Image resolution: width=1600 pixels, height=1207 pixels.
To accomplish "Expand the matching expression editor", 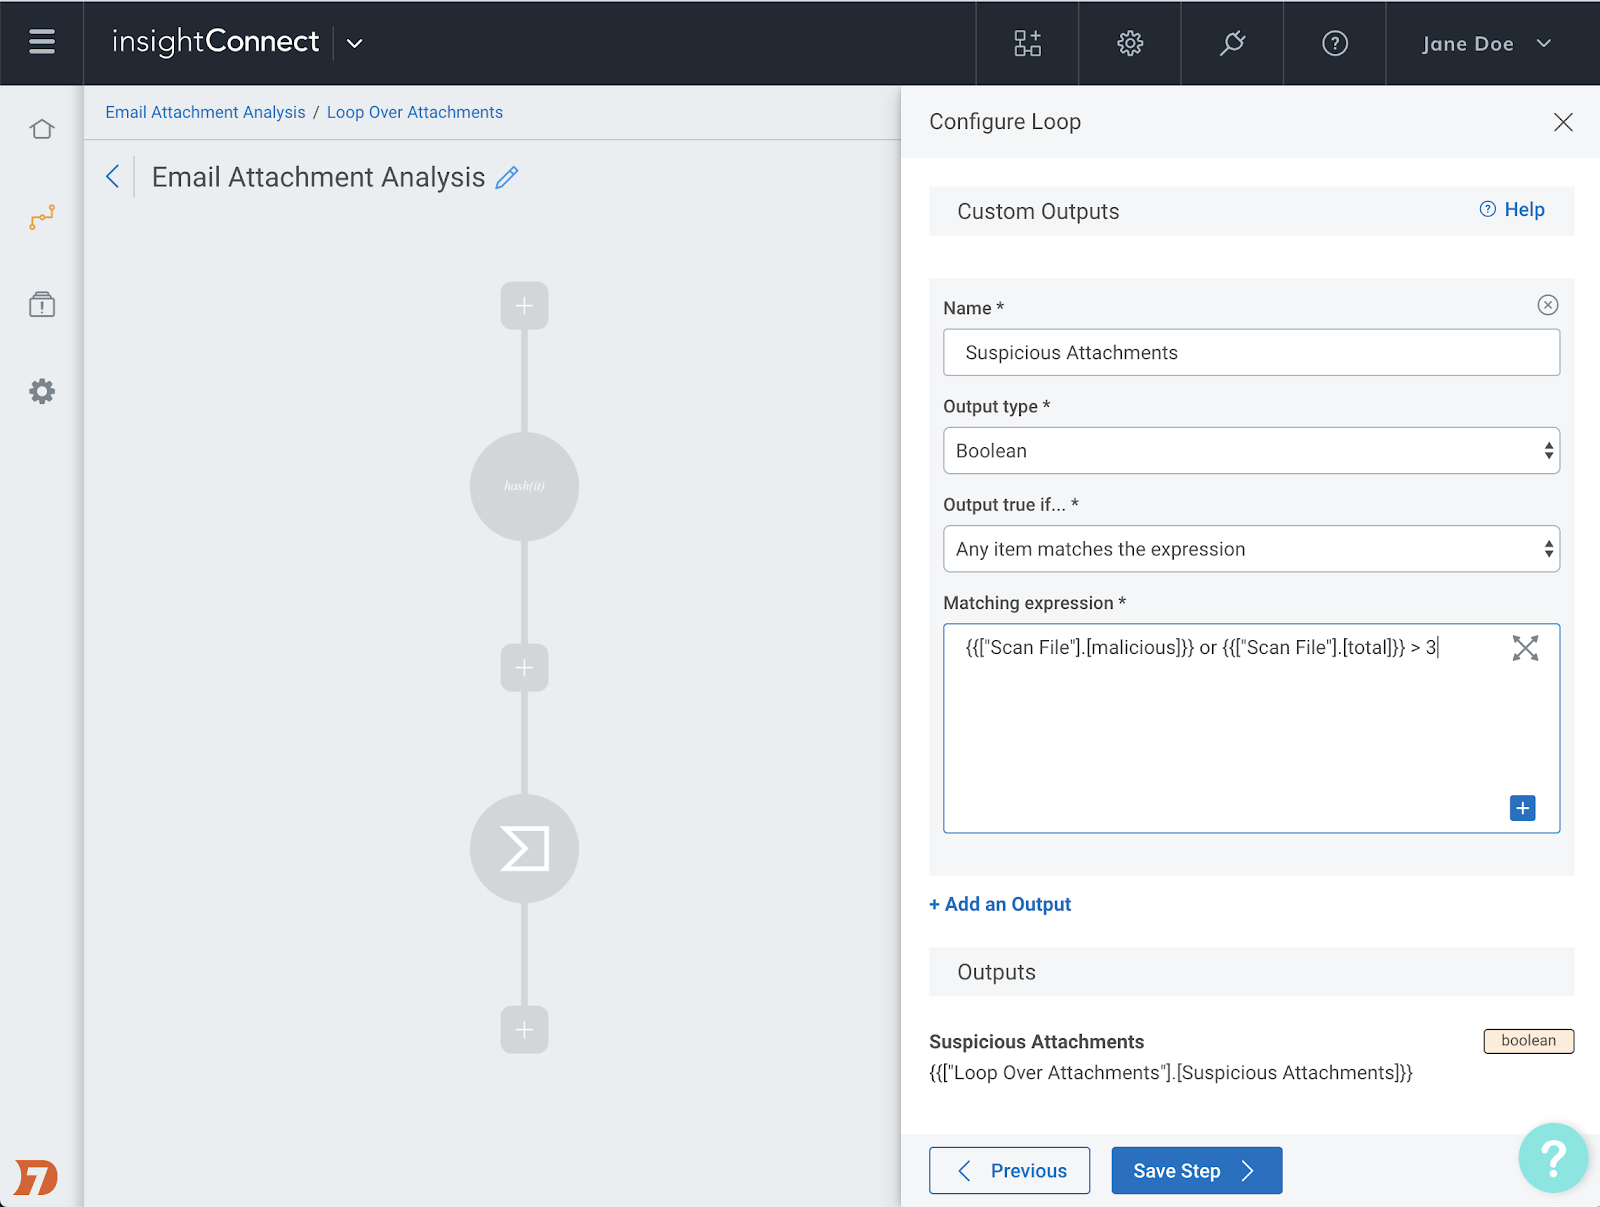I will (1525, 648).
